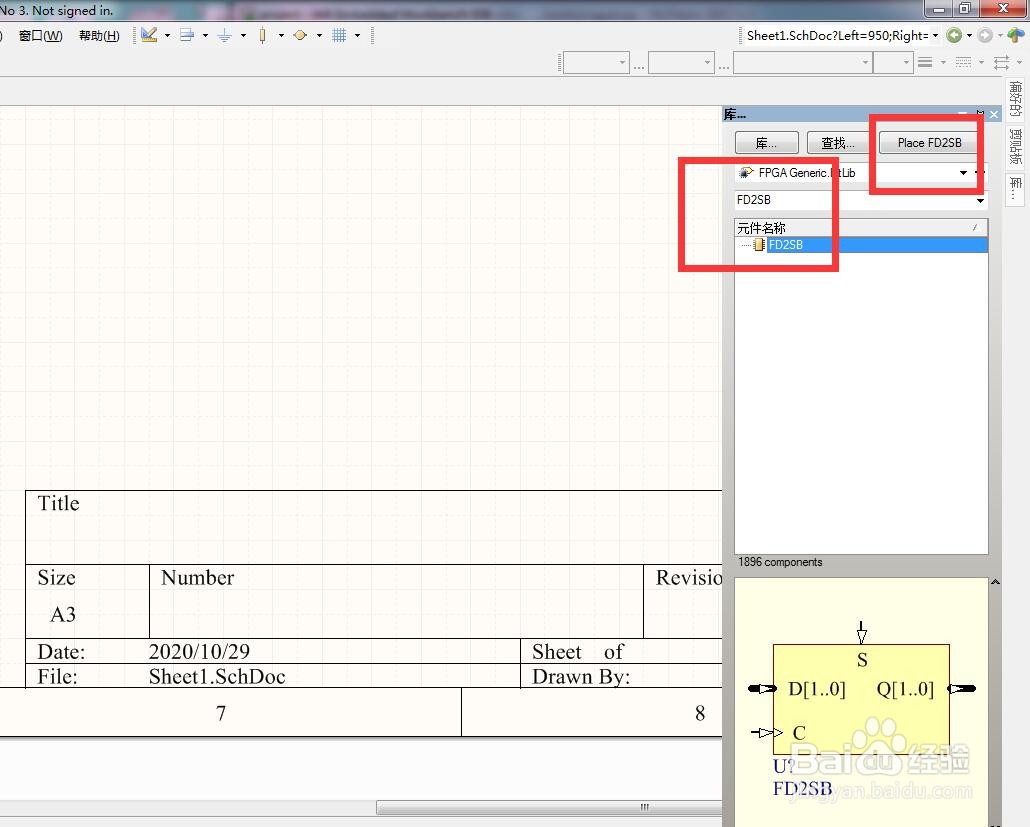Open the second empty toolbar combo box

681,63
